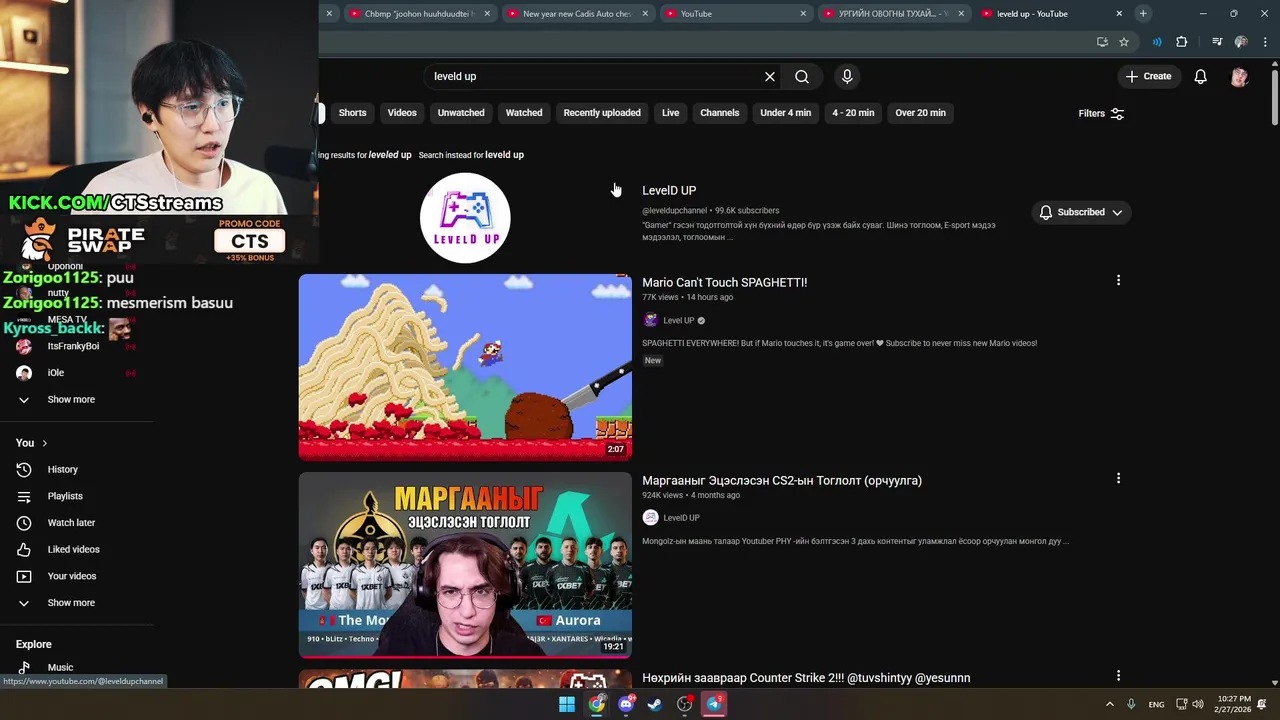Open the Subscribed dropdown for LevelD UP
The width and height of the screenshot is (1280, 720).
pyautogui.click(x=1081, y=212)
